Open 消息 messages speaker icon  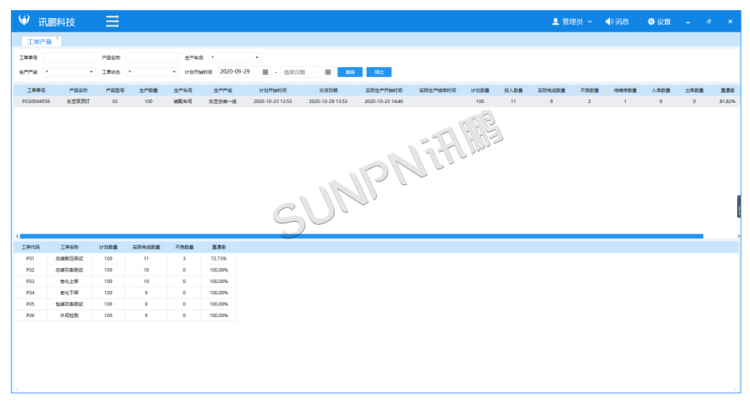[x=609, y=21]
